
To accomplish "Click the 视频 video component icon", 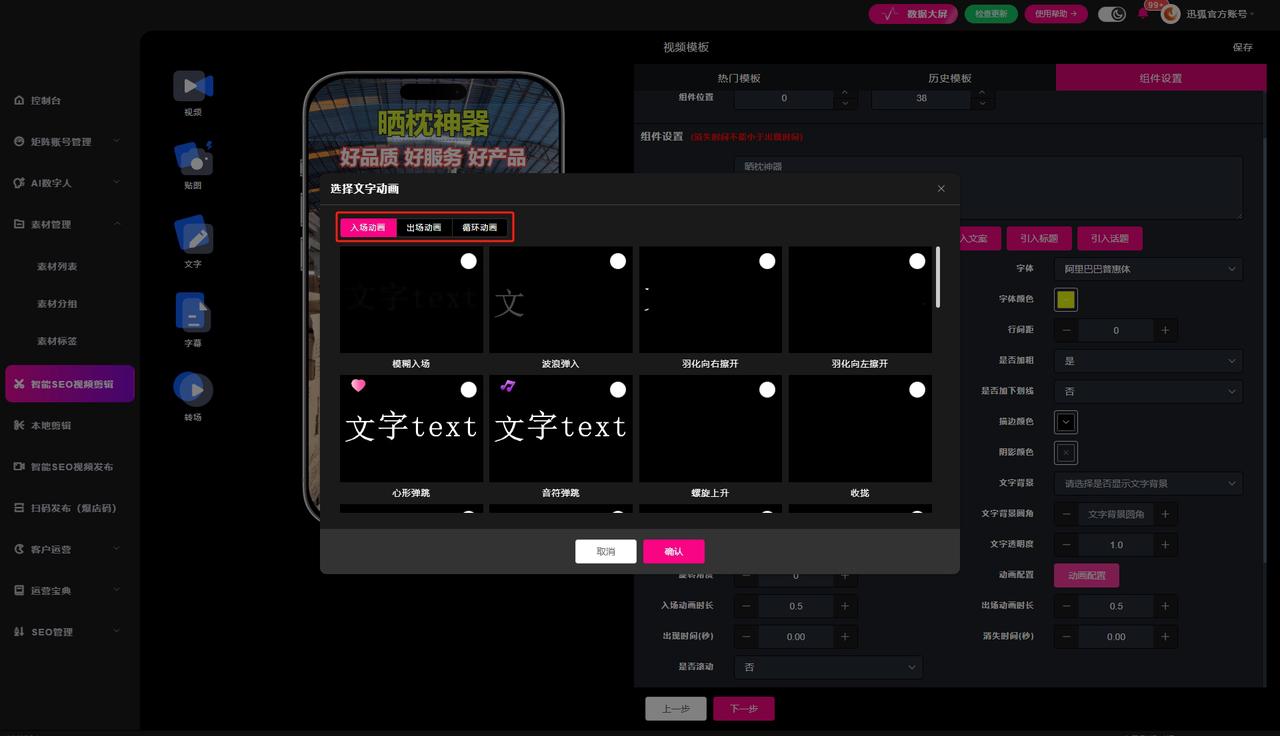I will 193,87.
